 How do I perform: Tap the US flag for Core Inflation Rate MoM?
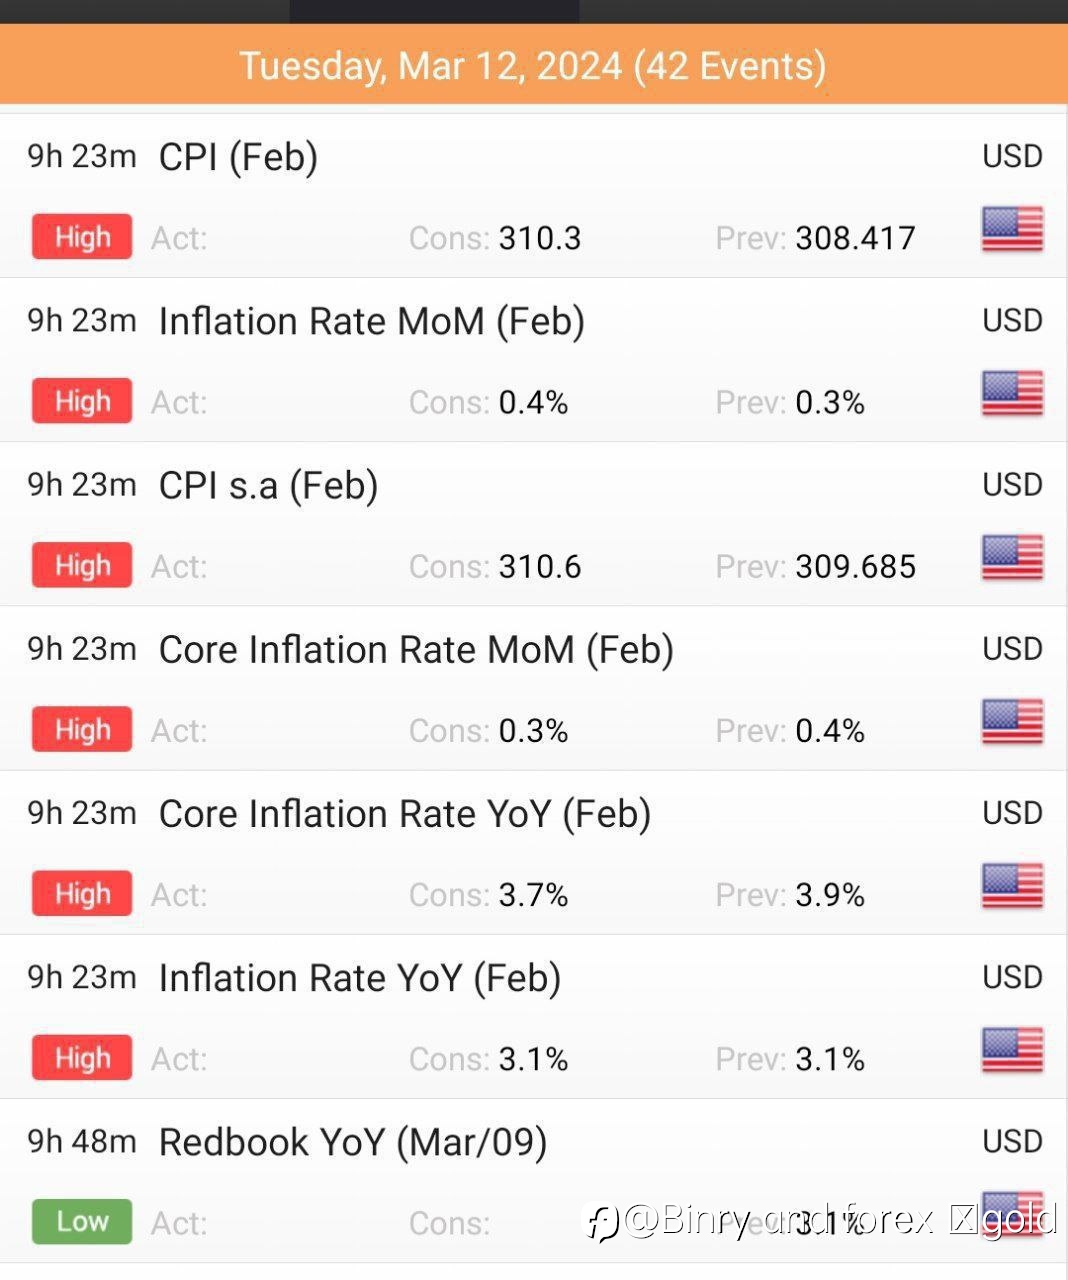(x=1012, y=722)
